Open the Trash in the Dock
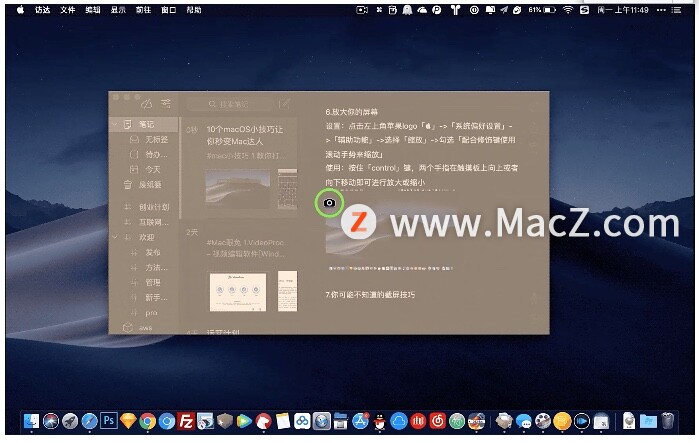The image size is (699, 443). [667, 421]
